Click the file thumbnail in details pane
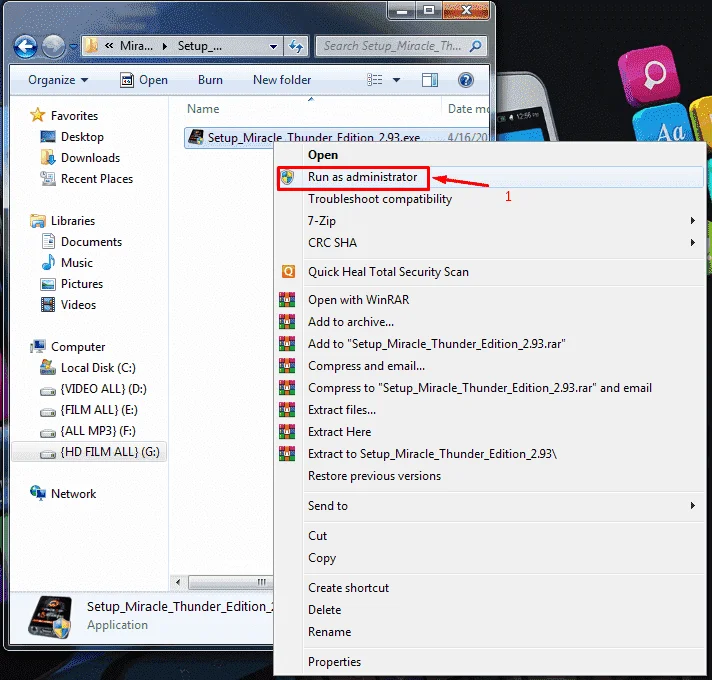The width and height of the screenshot is (712, 680). tap(50, 617)
